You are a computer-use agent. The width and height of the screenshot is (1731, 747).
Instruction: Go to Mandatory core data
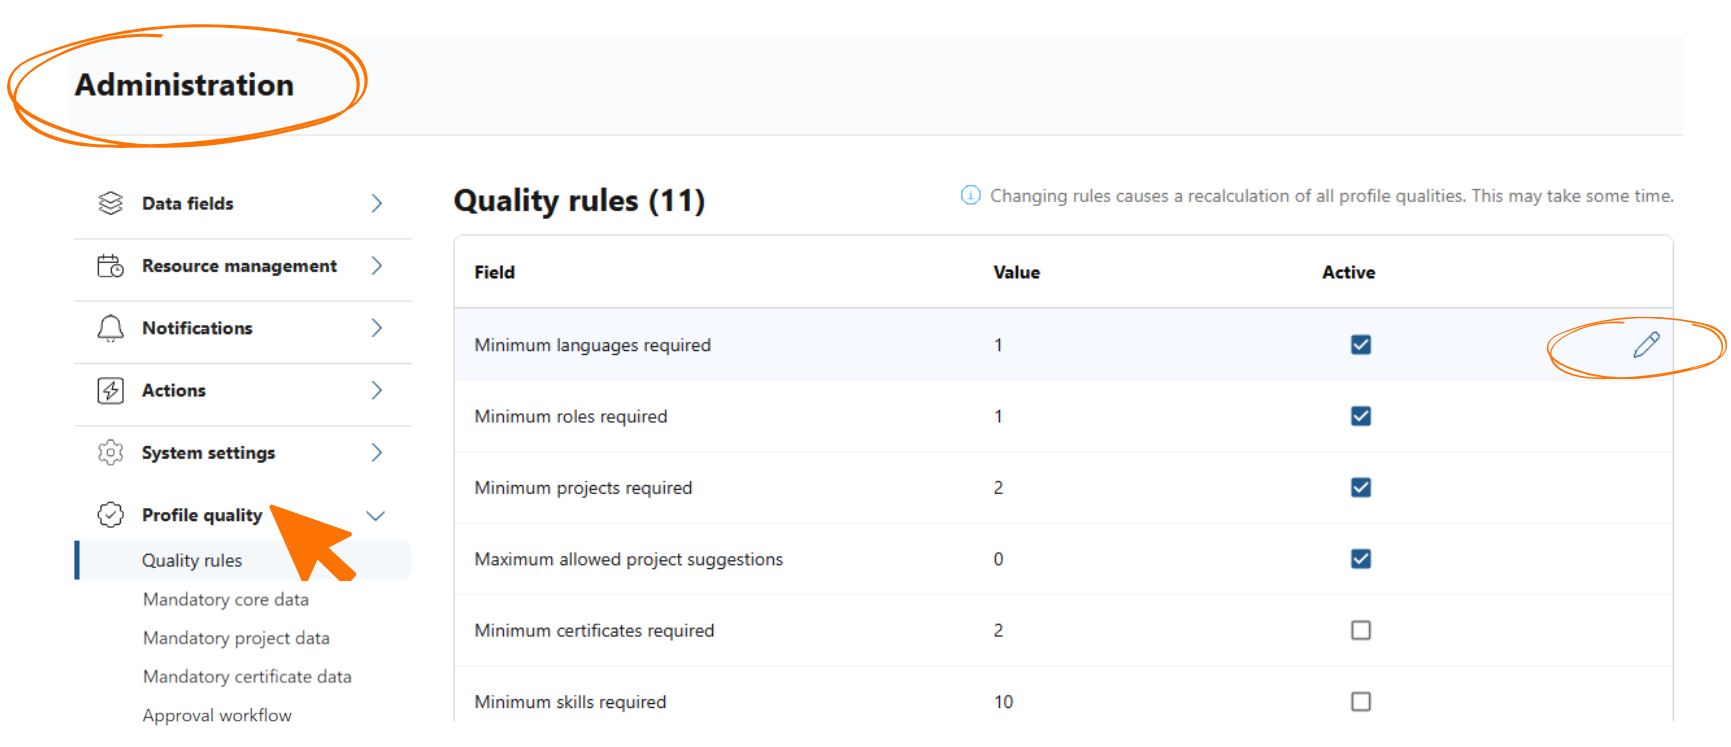click(x=226, y=599)
